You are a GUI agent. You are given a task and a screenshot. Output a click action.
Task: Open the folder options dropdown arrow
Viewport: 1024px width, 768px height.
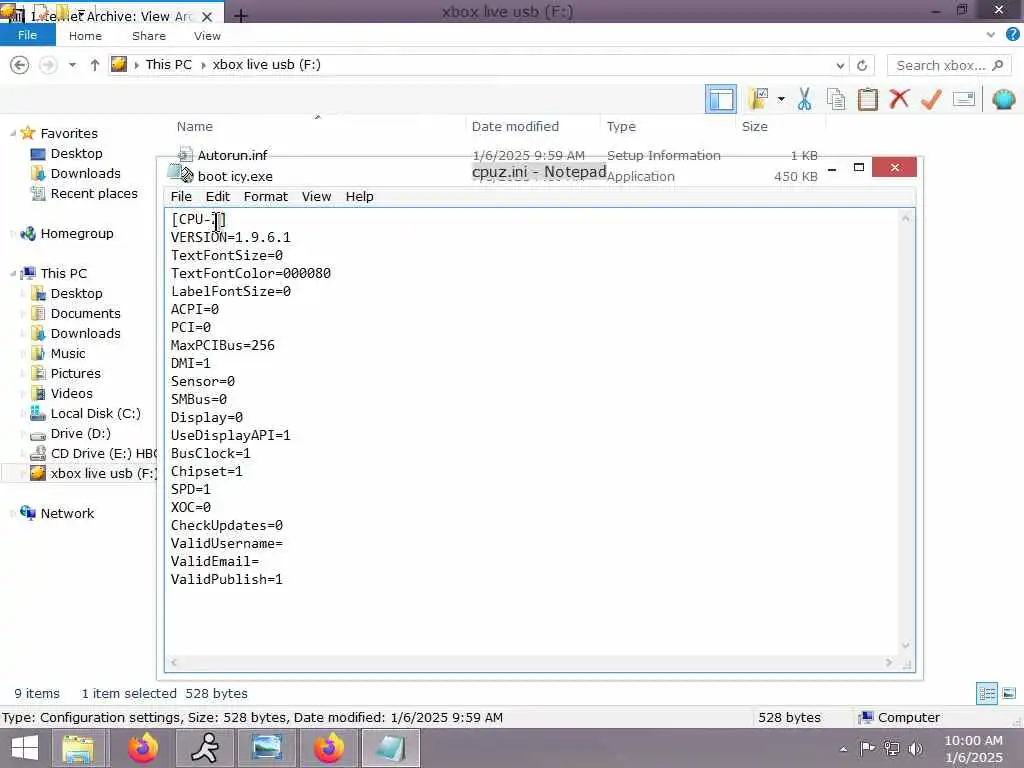click(x=781, y=99)
